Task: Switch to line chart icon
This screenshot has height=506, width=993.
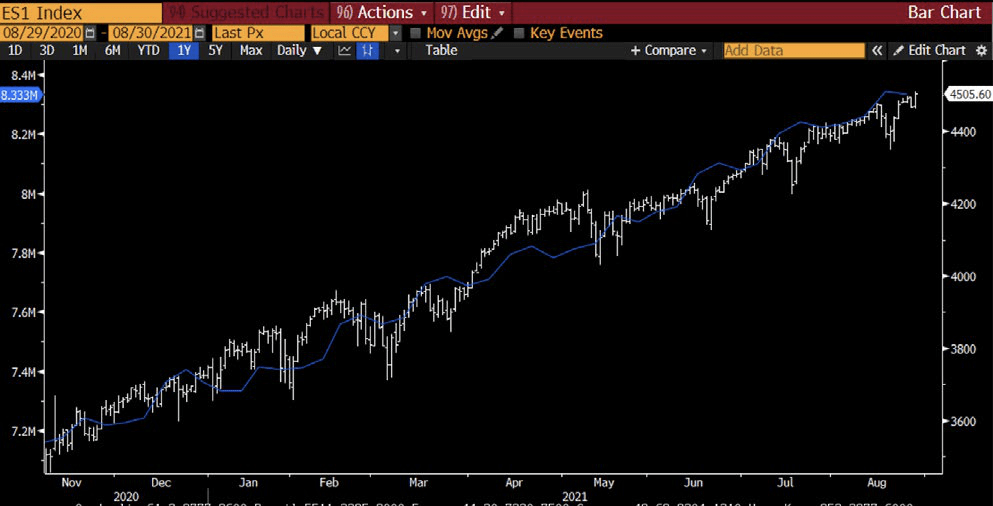Action: pos(345,50)
